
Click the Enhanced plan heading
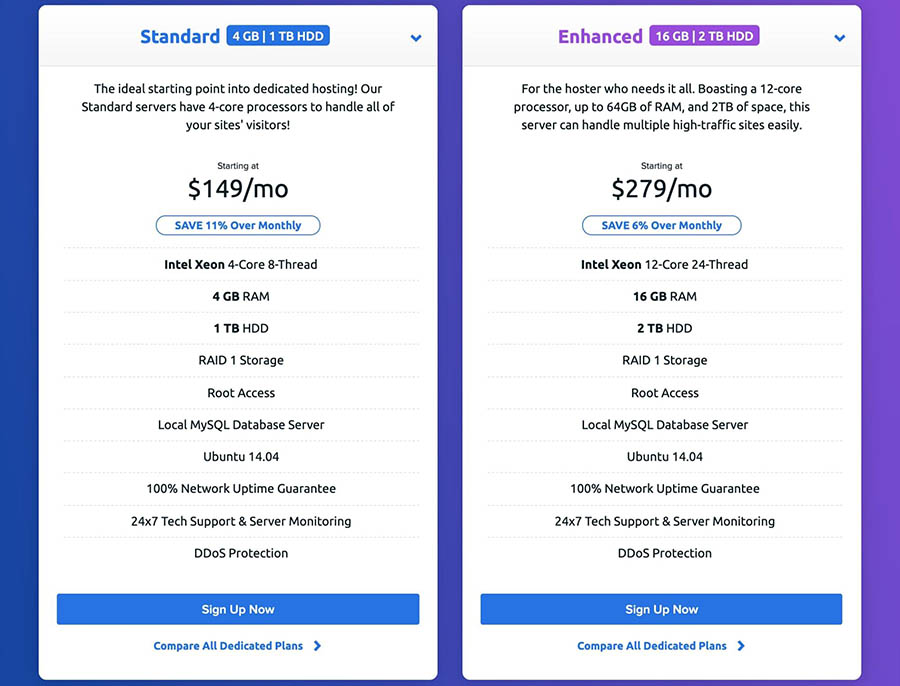click(600, 36)
